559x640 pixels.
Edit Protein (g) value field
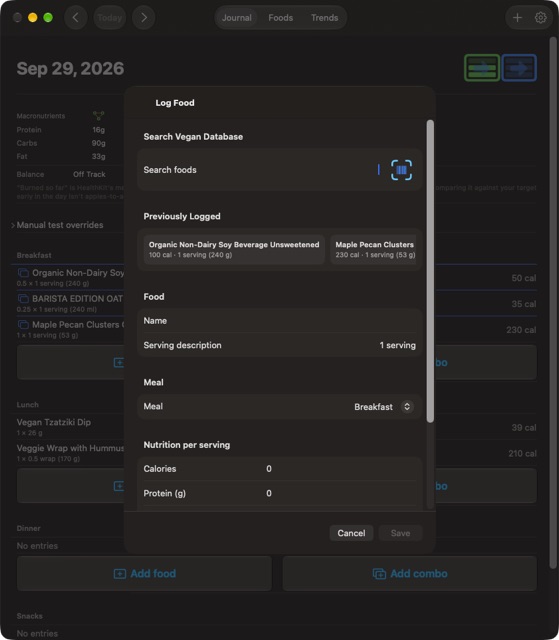coord(280,493)
